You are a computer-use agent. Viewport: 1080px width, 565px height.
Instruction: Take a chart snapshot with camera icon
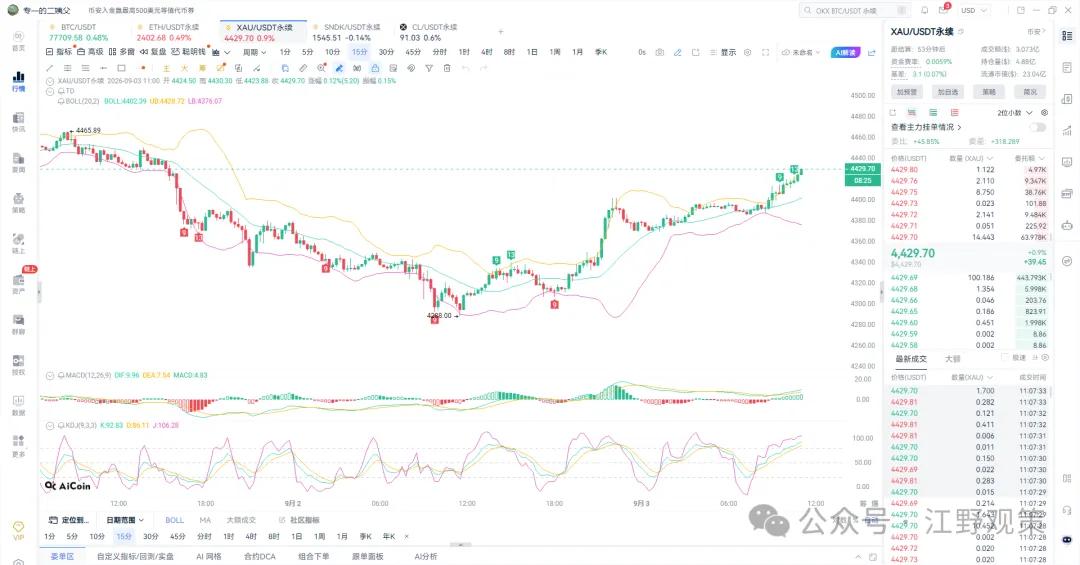[660, 52]
